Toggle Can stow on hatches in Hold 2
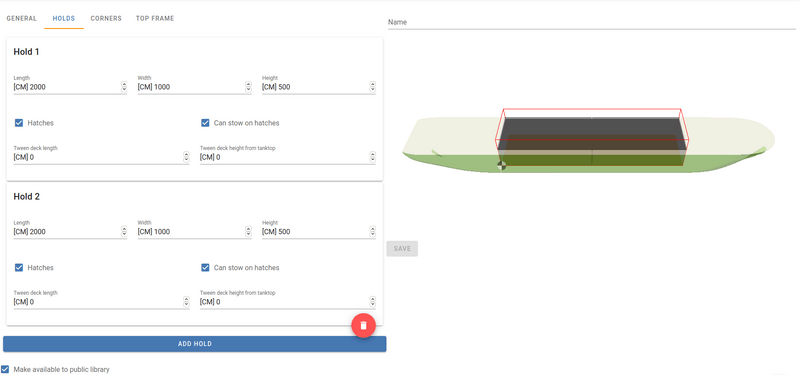This screenshot has height=375, width=800. click(x=205, y=267)
